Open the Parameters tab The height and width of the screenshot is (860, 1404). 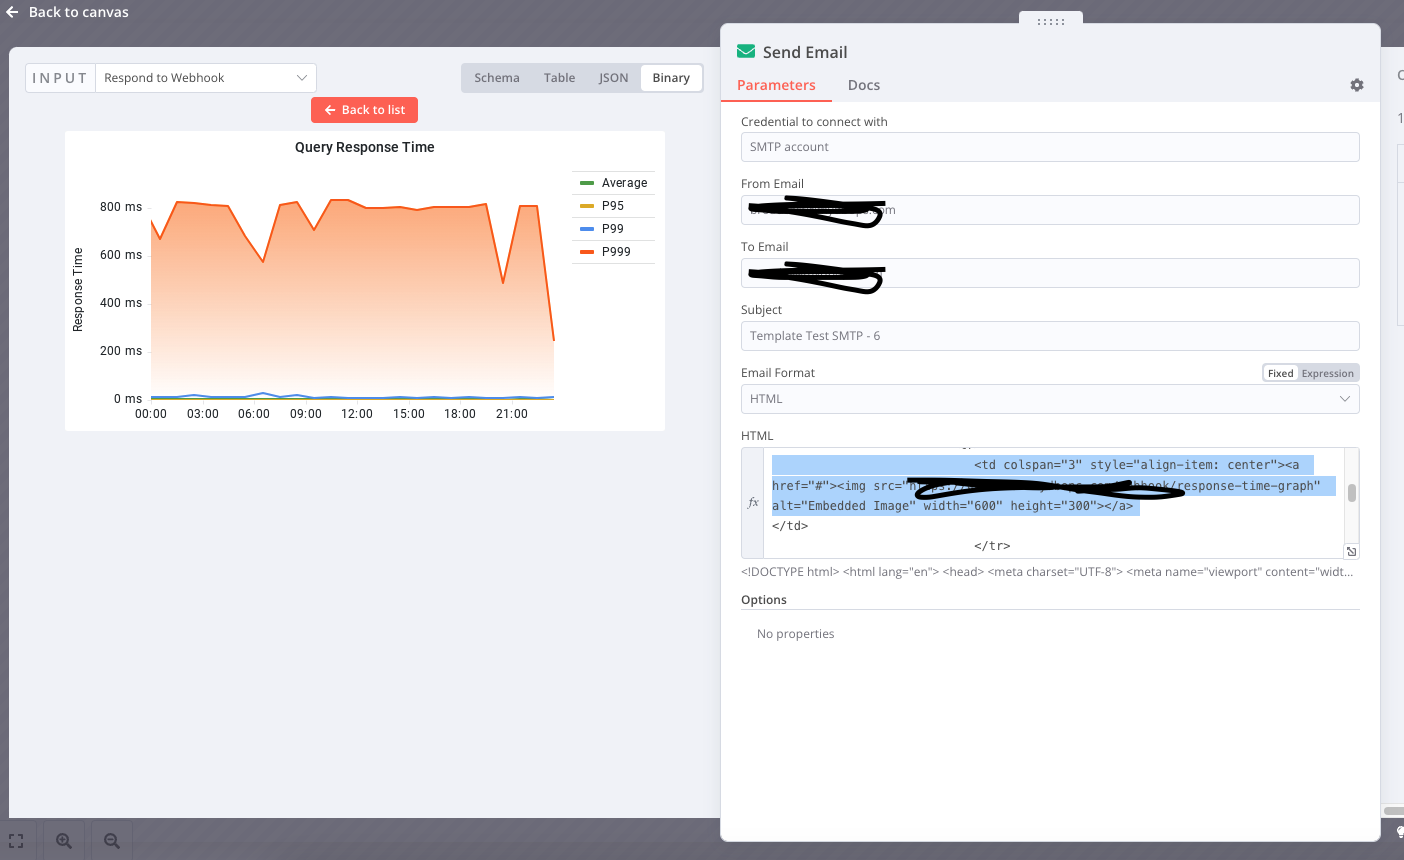pyautogui.click(x=776, y=85)
